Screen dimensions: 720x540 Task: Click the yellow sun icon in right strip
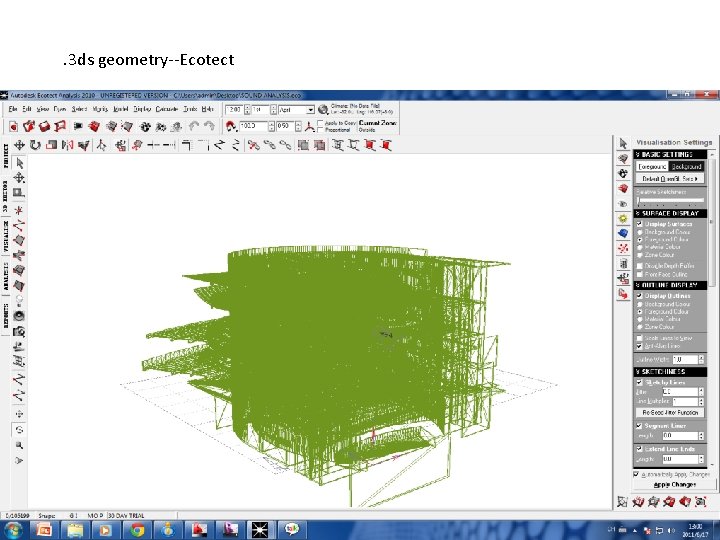click(623, 218)
